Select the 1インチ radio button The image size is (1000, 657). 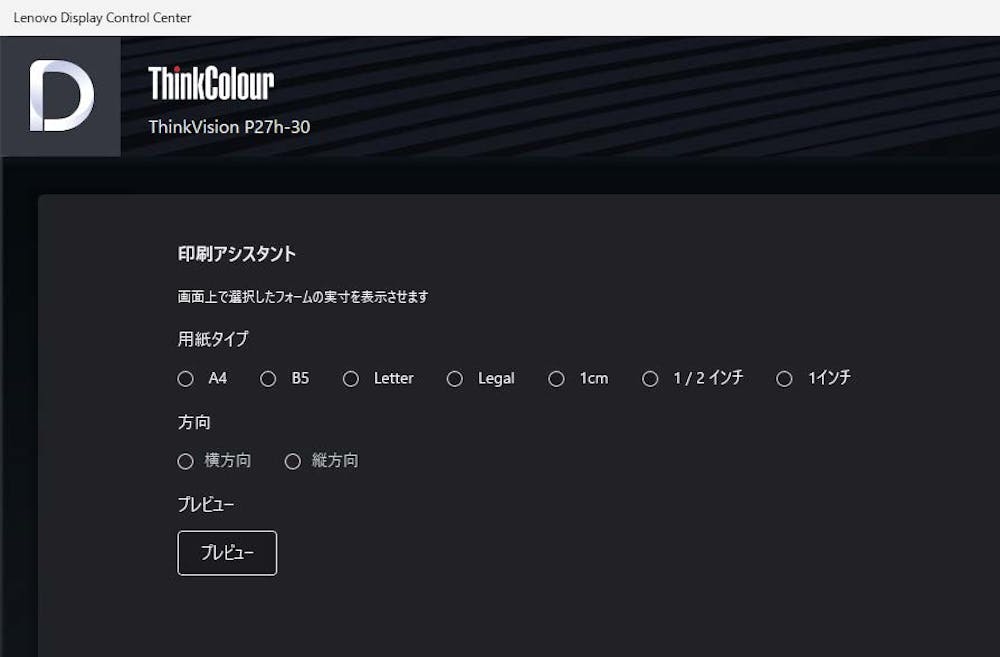coord(784,379)
